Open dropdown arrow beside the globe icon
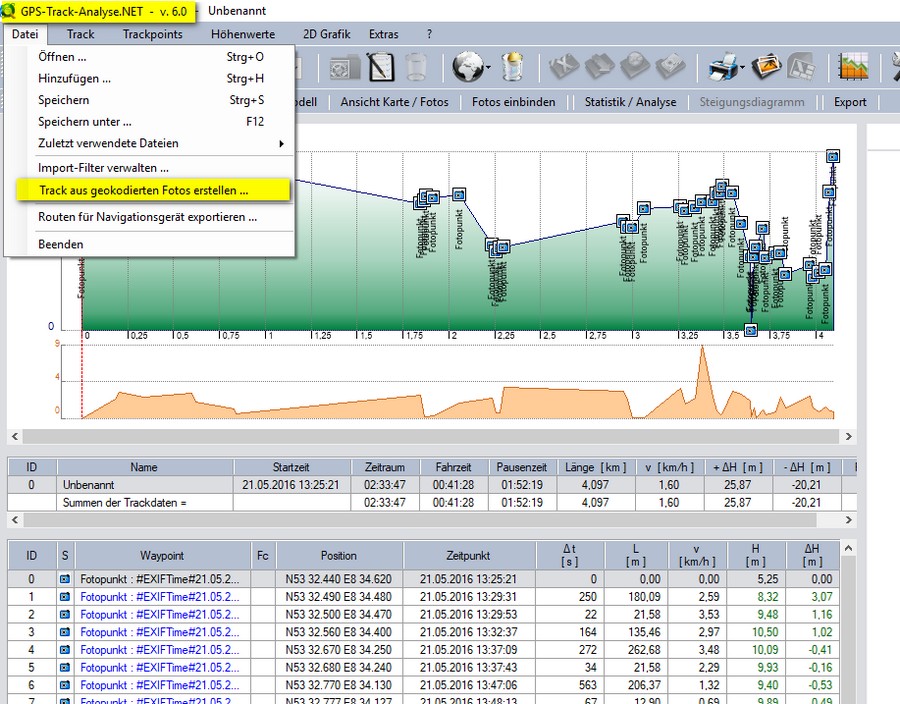 487,68
